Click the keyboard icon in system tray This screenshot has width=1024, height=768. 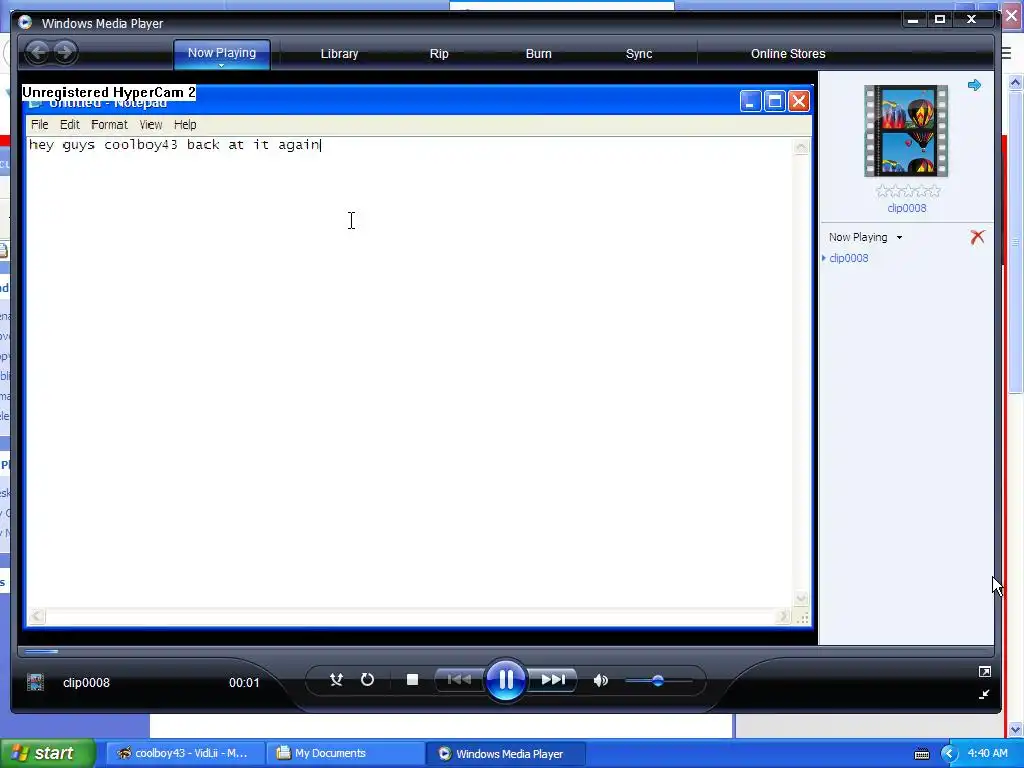921,754
